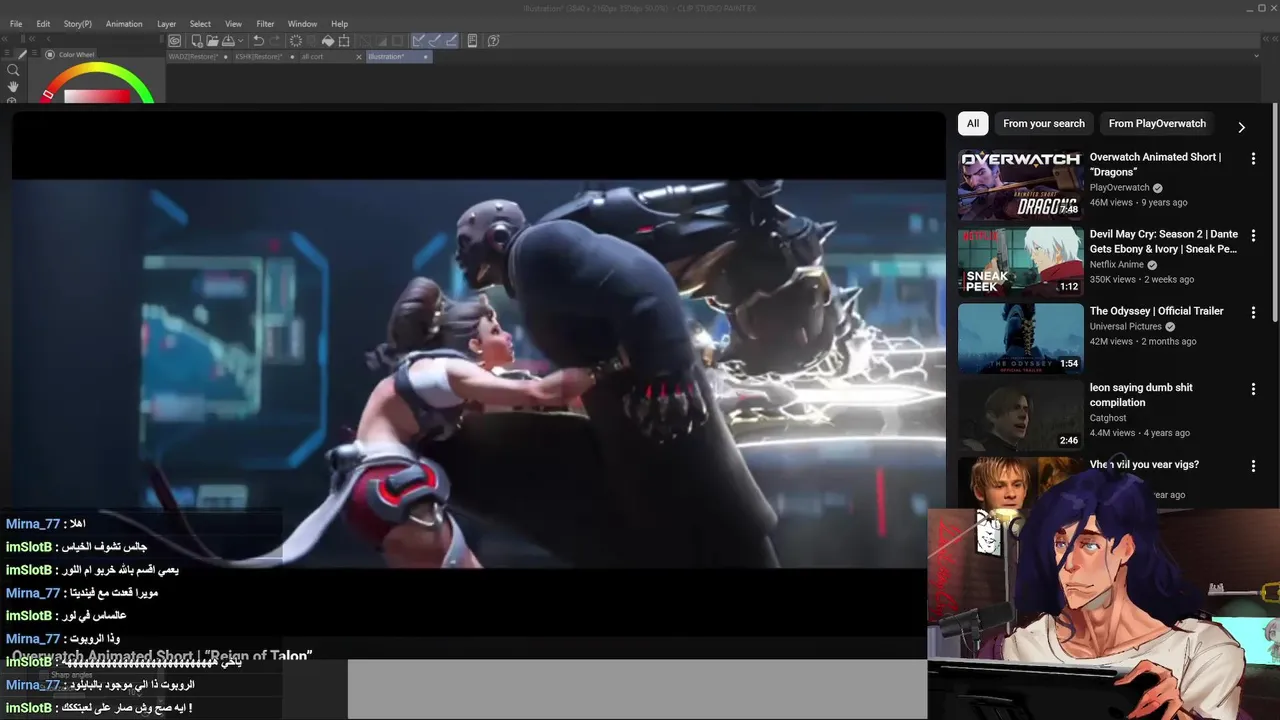Collapse second left palette dock double arrow
Screen dimensions: 1280x720
(x=32, y=39)
